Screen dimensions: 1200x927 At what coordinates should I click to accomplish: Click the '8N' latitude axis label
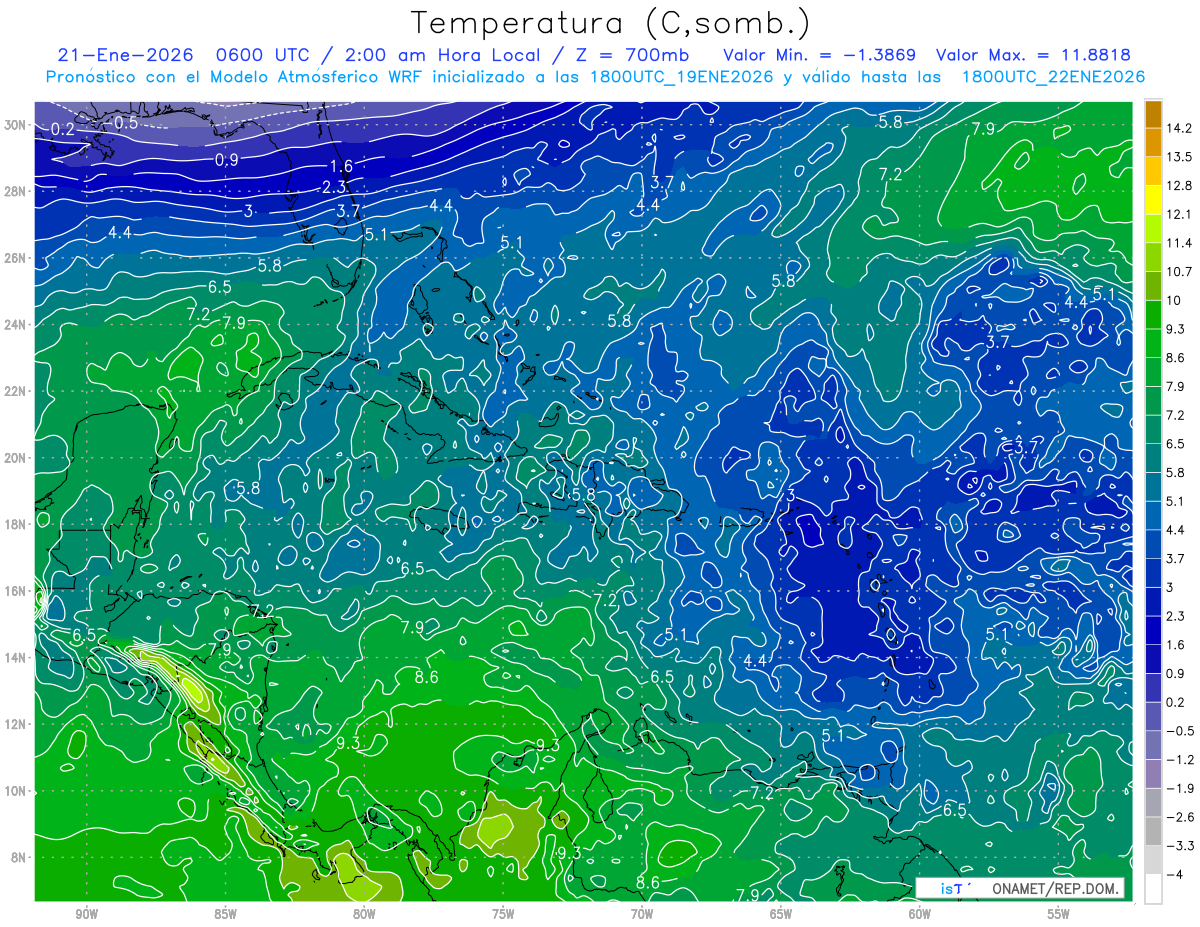click(x=19, y=857)
